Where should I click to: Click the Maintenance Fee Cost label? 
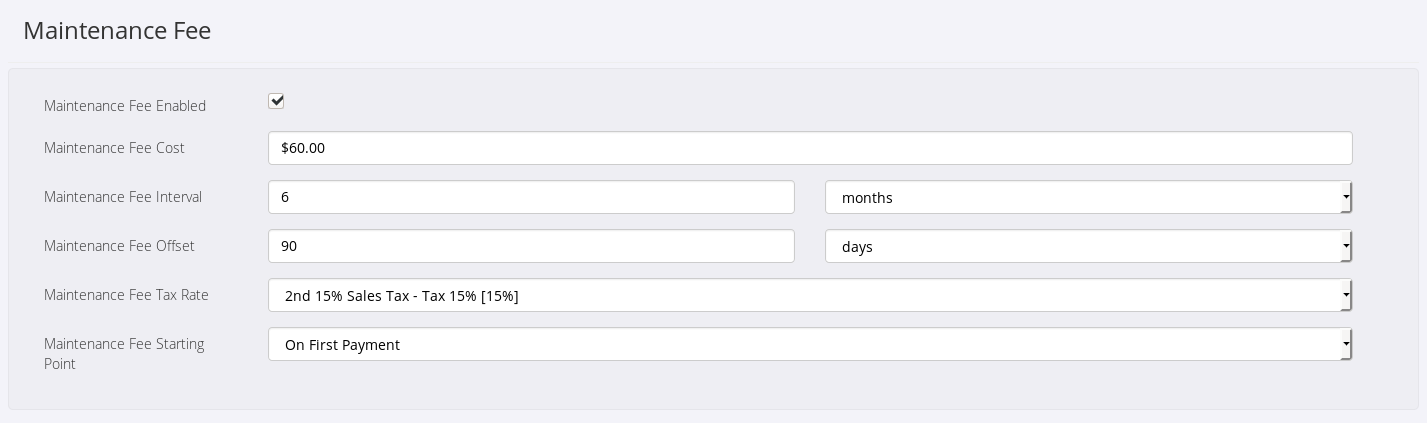coord(114,148)
